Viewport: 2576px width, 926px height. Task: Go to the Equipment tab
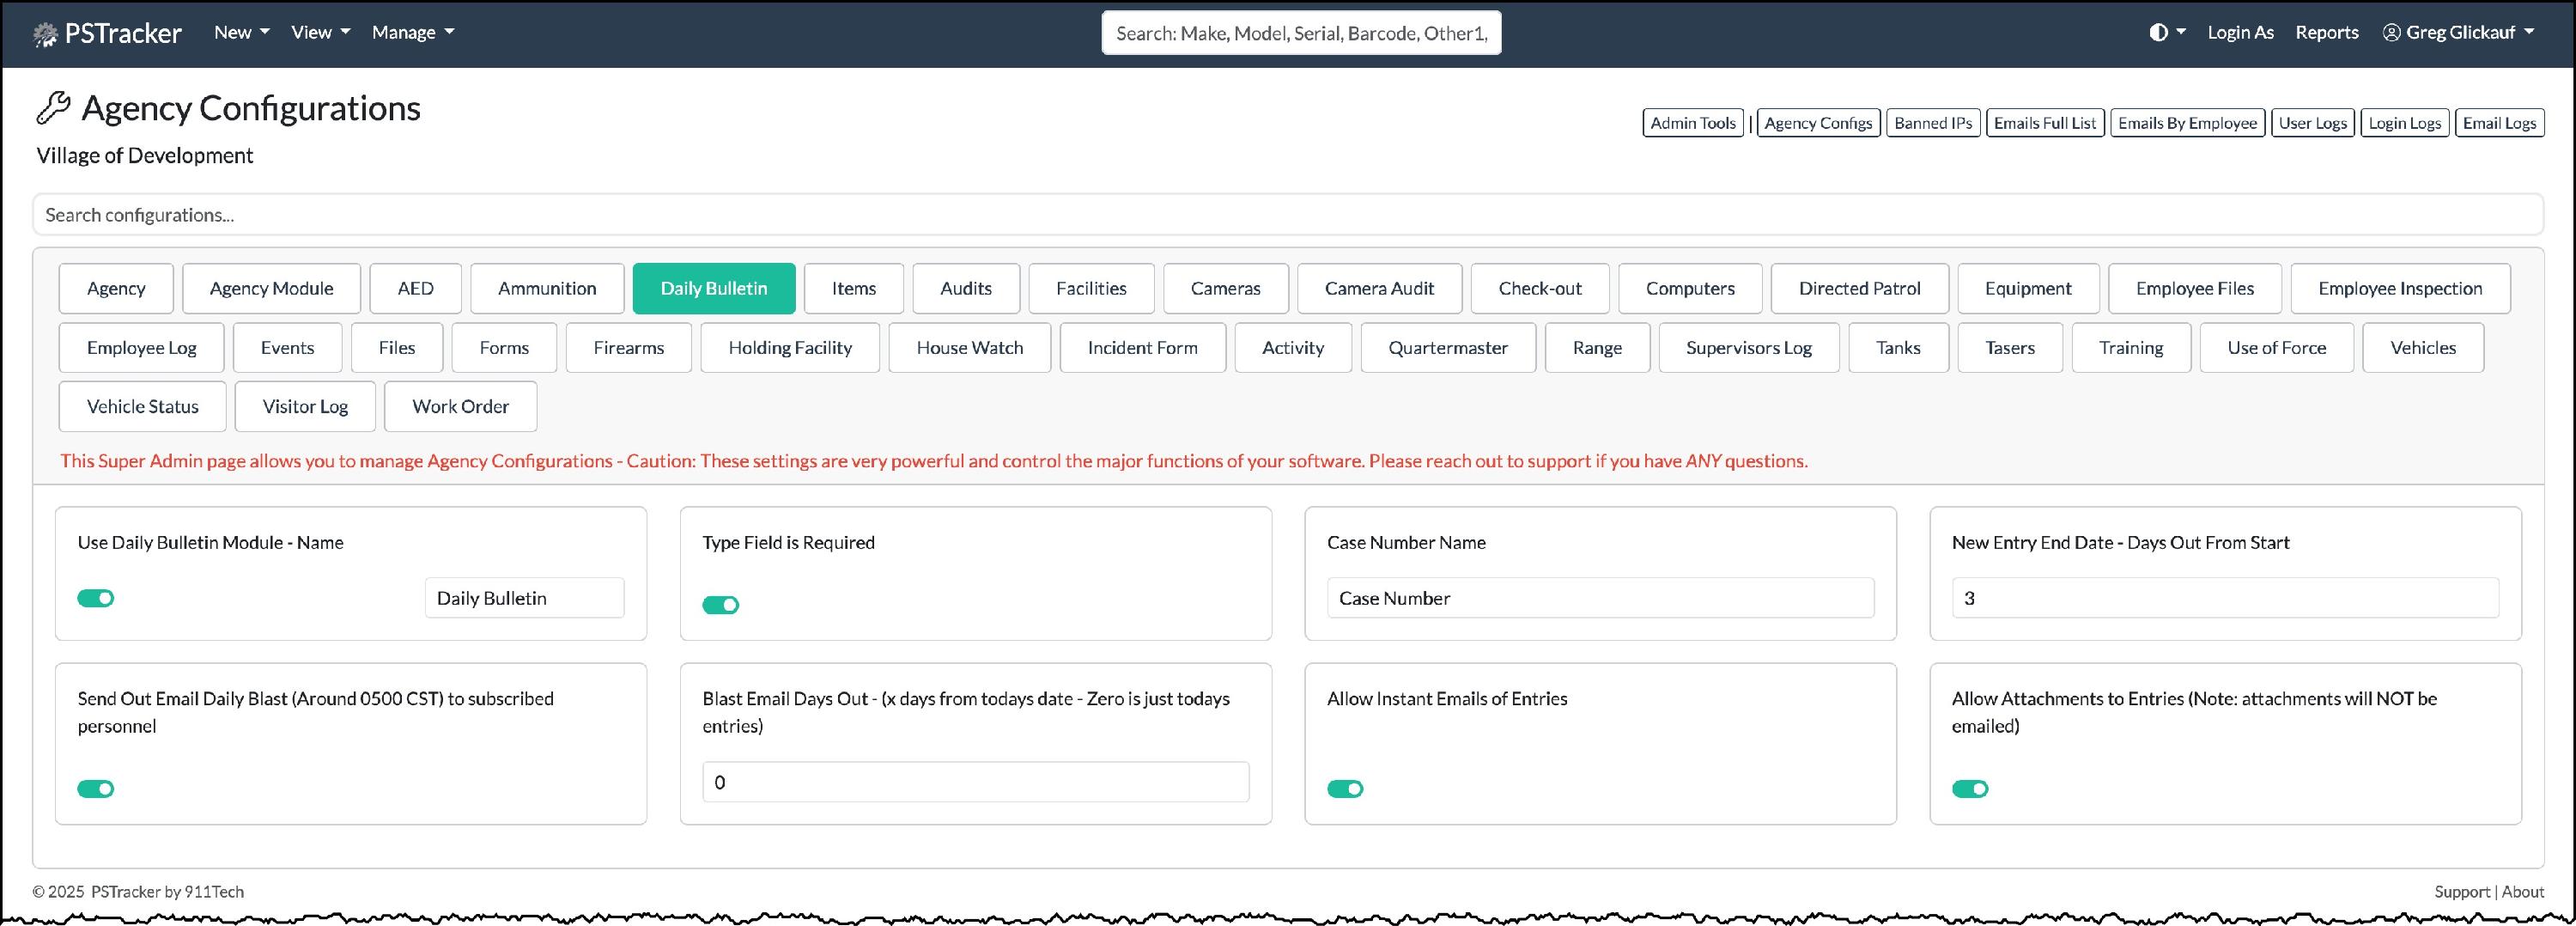tap(2029, 288)
